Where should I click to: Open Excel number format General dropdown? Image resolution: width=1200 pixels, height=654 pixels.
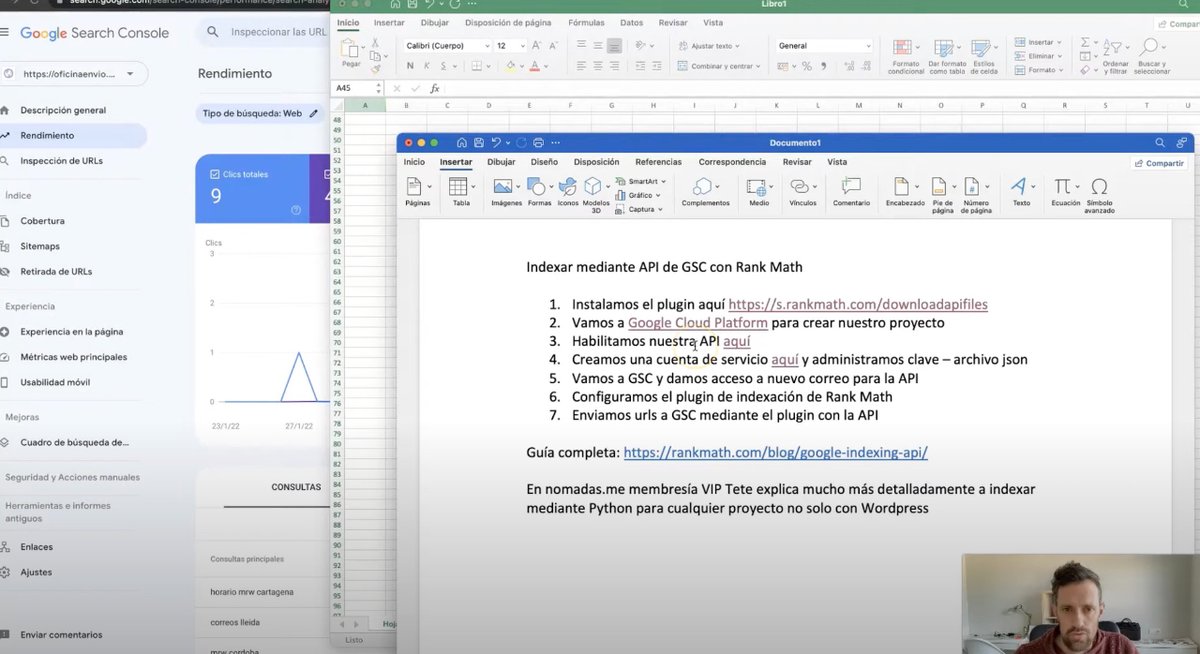pyautogui.click(x=868, y=46)
